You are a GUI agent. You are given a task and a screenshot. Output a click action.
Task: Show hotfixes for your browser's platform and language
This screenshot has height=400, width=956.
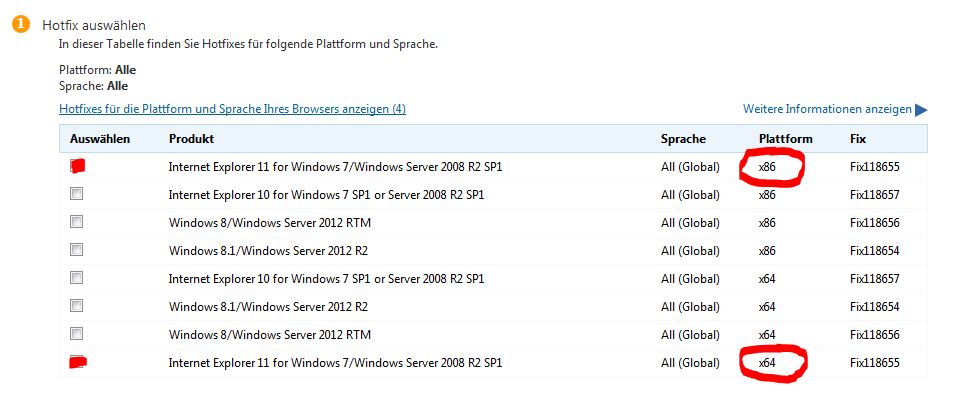tap(232, 109)
